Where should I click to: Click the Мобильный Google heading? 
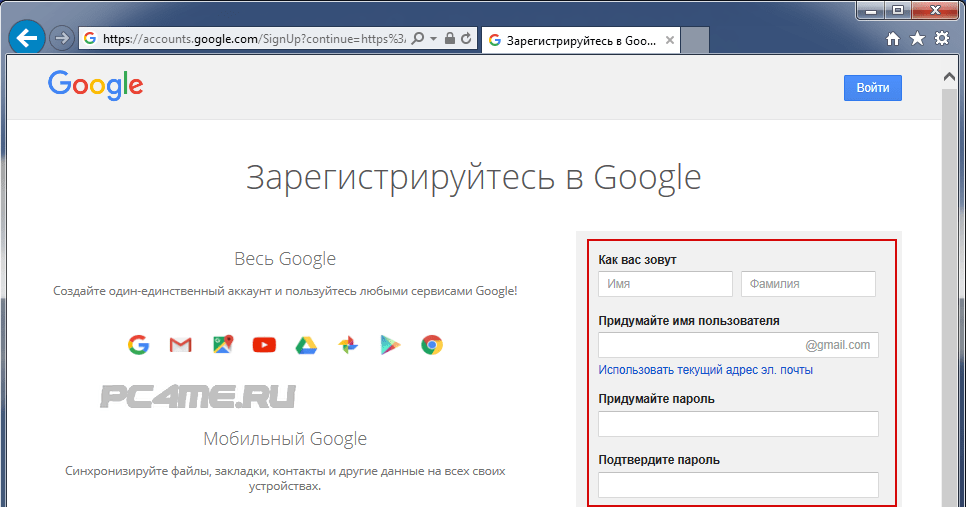(x=285, y=439)
